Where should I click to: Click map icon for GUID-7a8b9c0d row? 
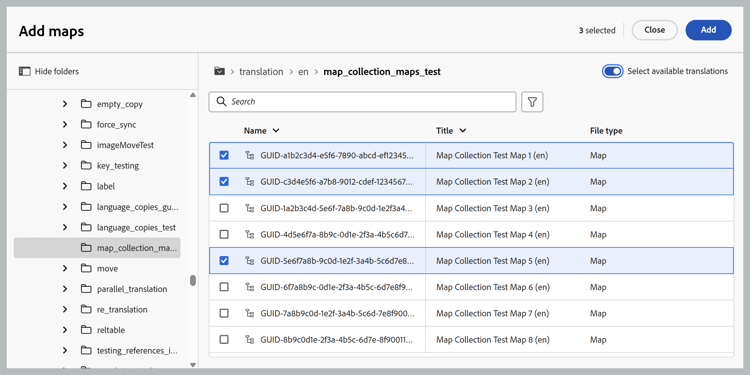[249, 313]
